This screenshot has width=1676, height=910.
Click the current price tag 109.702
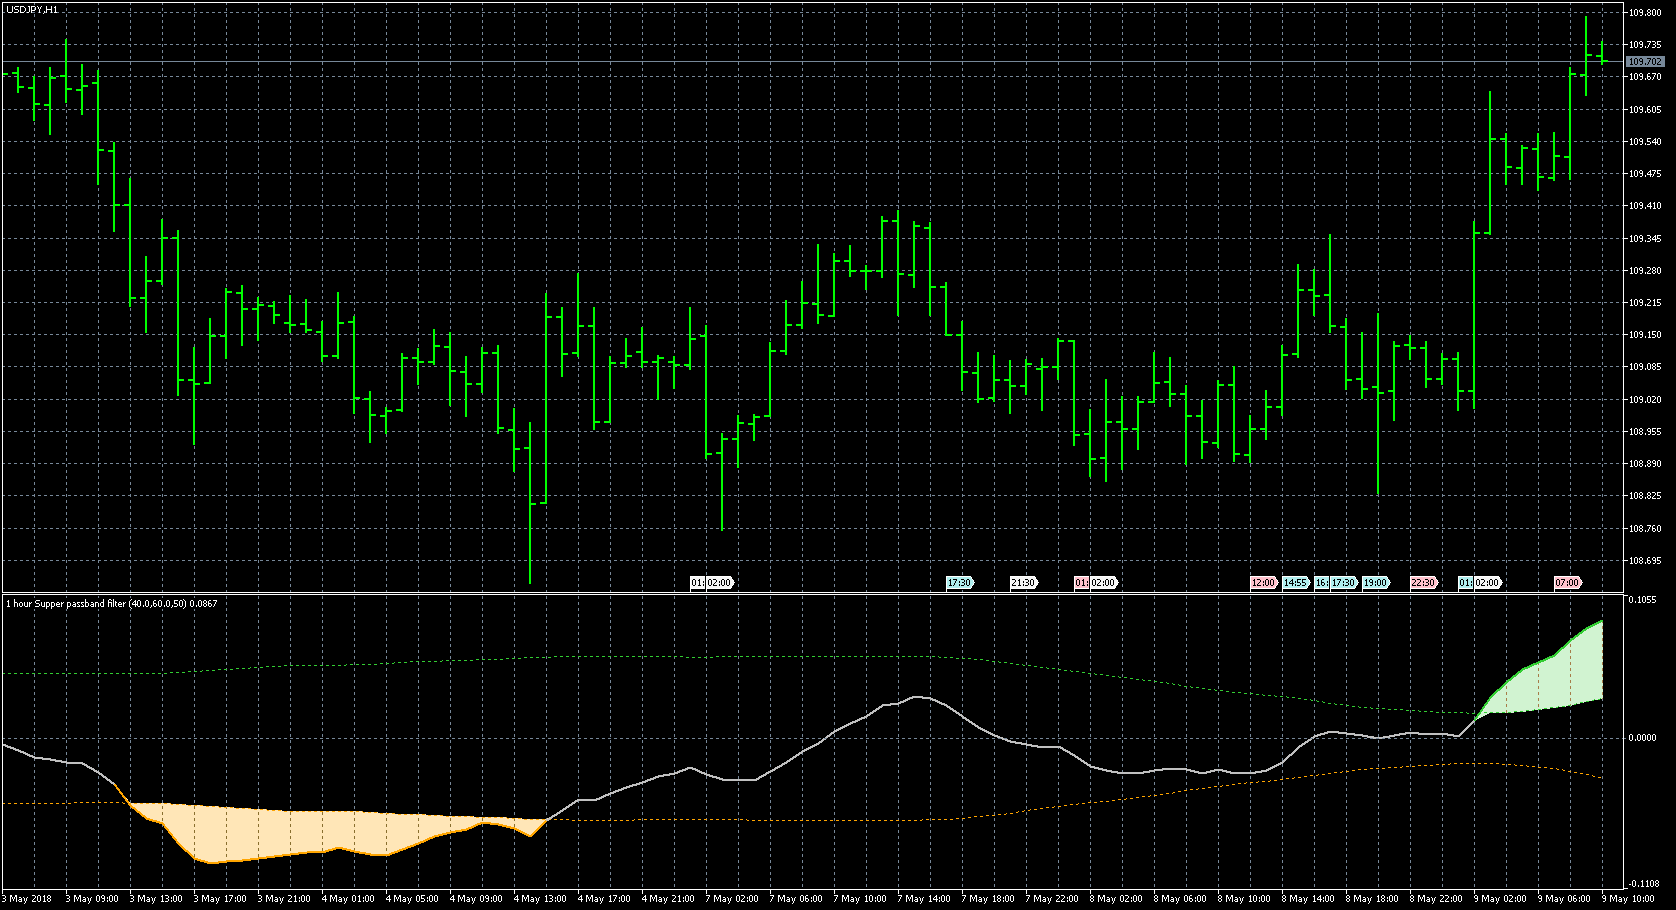[1644, 62]
